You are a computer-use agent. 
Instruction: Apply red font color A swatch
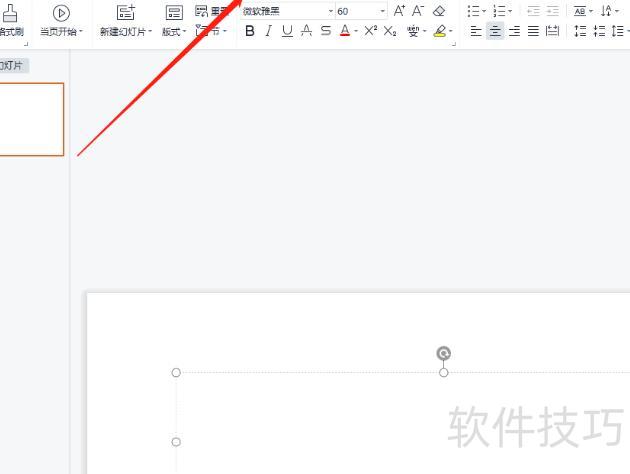coord(345,31)
